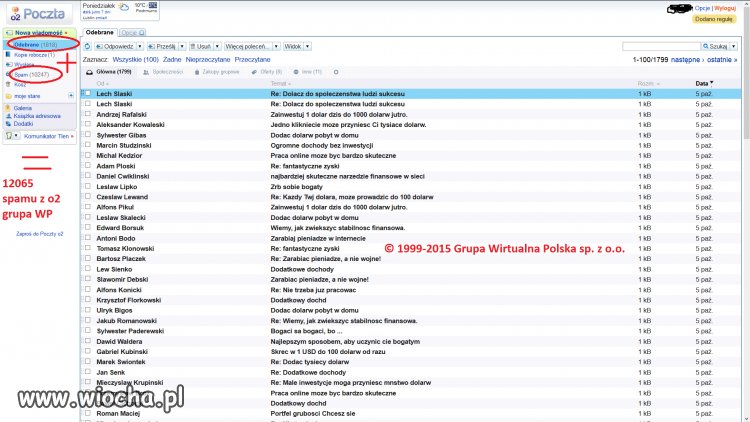Click the o2 Poczta logo
This screenshot has width=750, height=422.
point(38,14)
